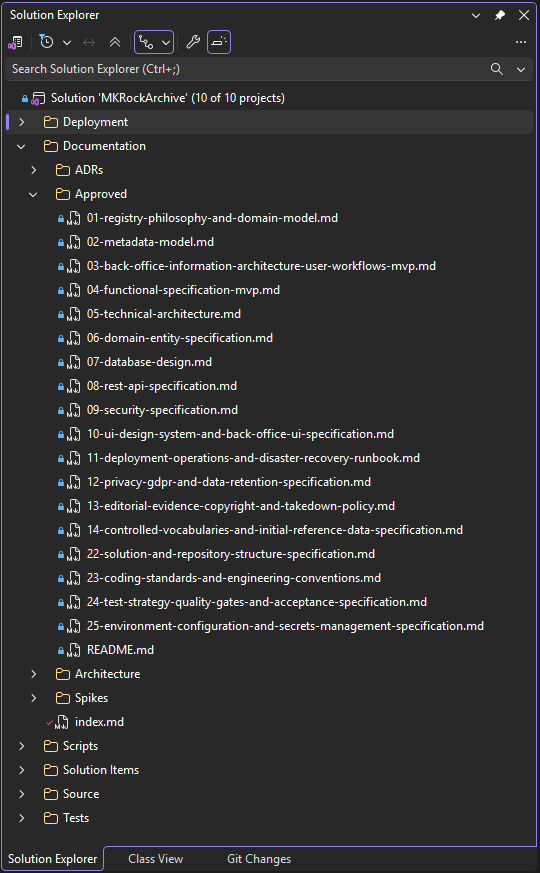Click the Tests folder icon
Image resolution: width=540 pixels, height=873 pixels.
pyautogui.click(x=51, y=817)
